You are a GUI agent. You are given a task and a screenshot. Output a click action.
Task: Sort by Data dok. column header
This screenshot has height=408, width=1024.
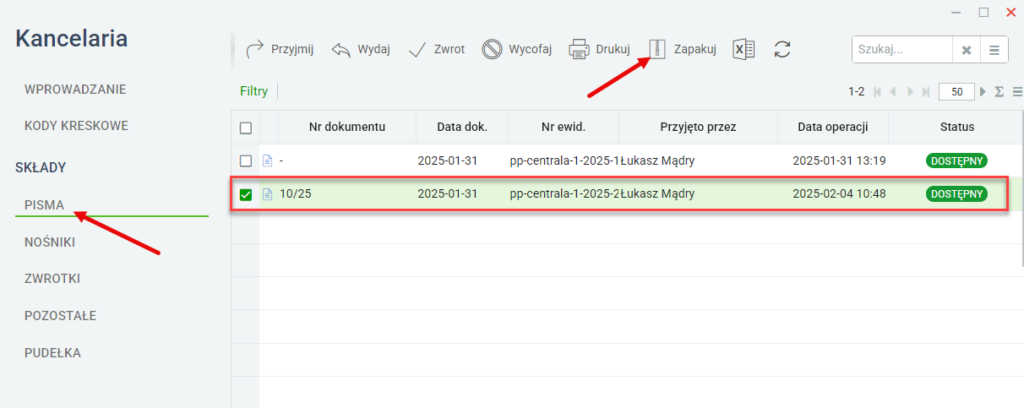[x=462, y=127]
